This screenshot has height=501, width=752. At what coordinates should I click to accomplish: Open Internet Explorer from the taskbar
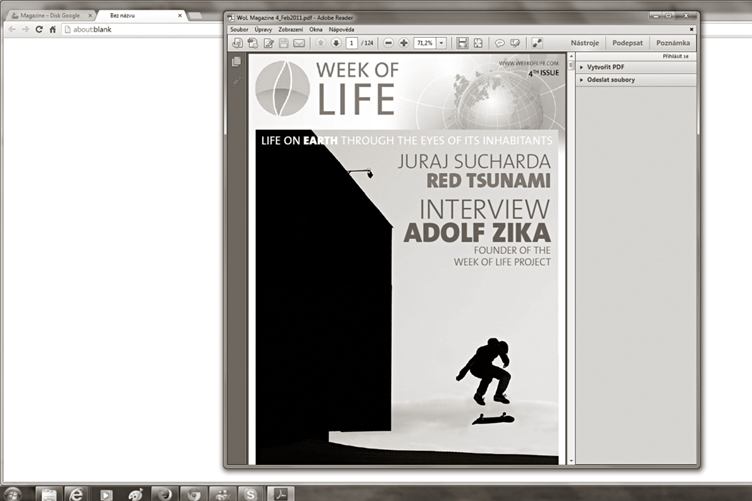pos(75,493)
